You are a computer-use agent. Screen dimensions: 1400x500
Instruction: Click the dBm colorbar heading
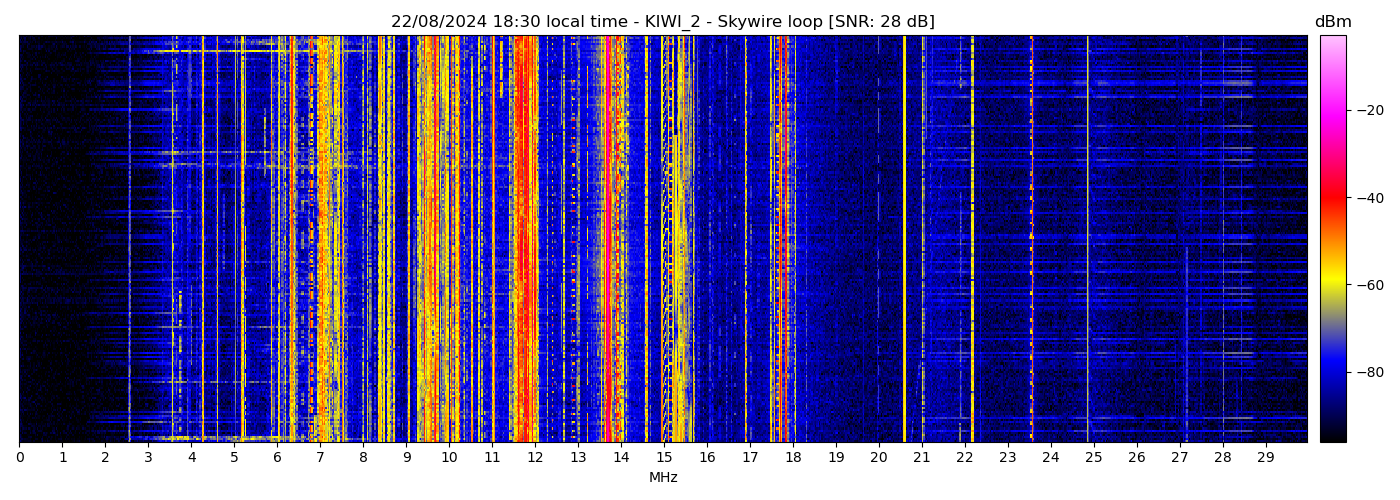pyautogui.click(x=1332, y=22)
